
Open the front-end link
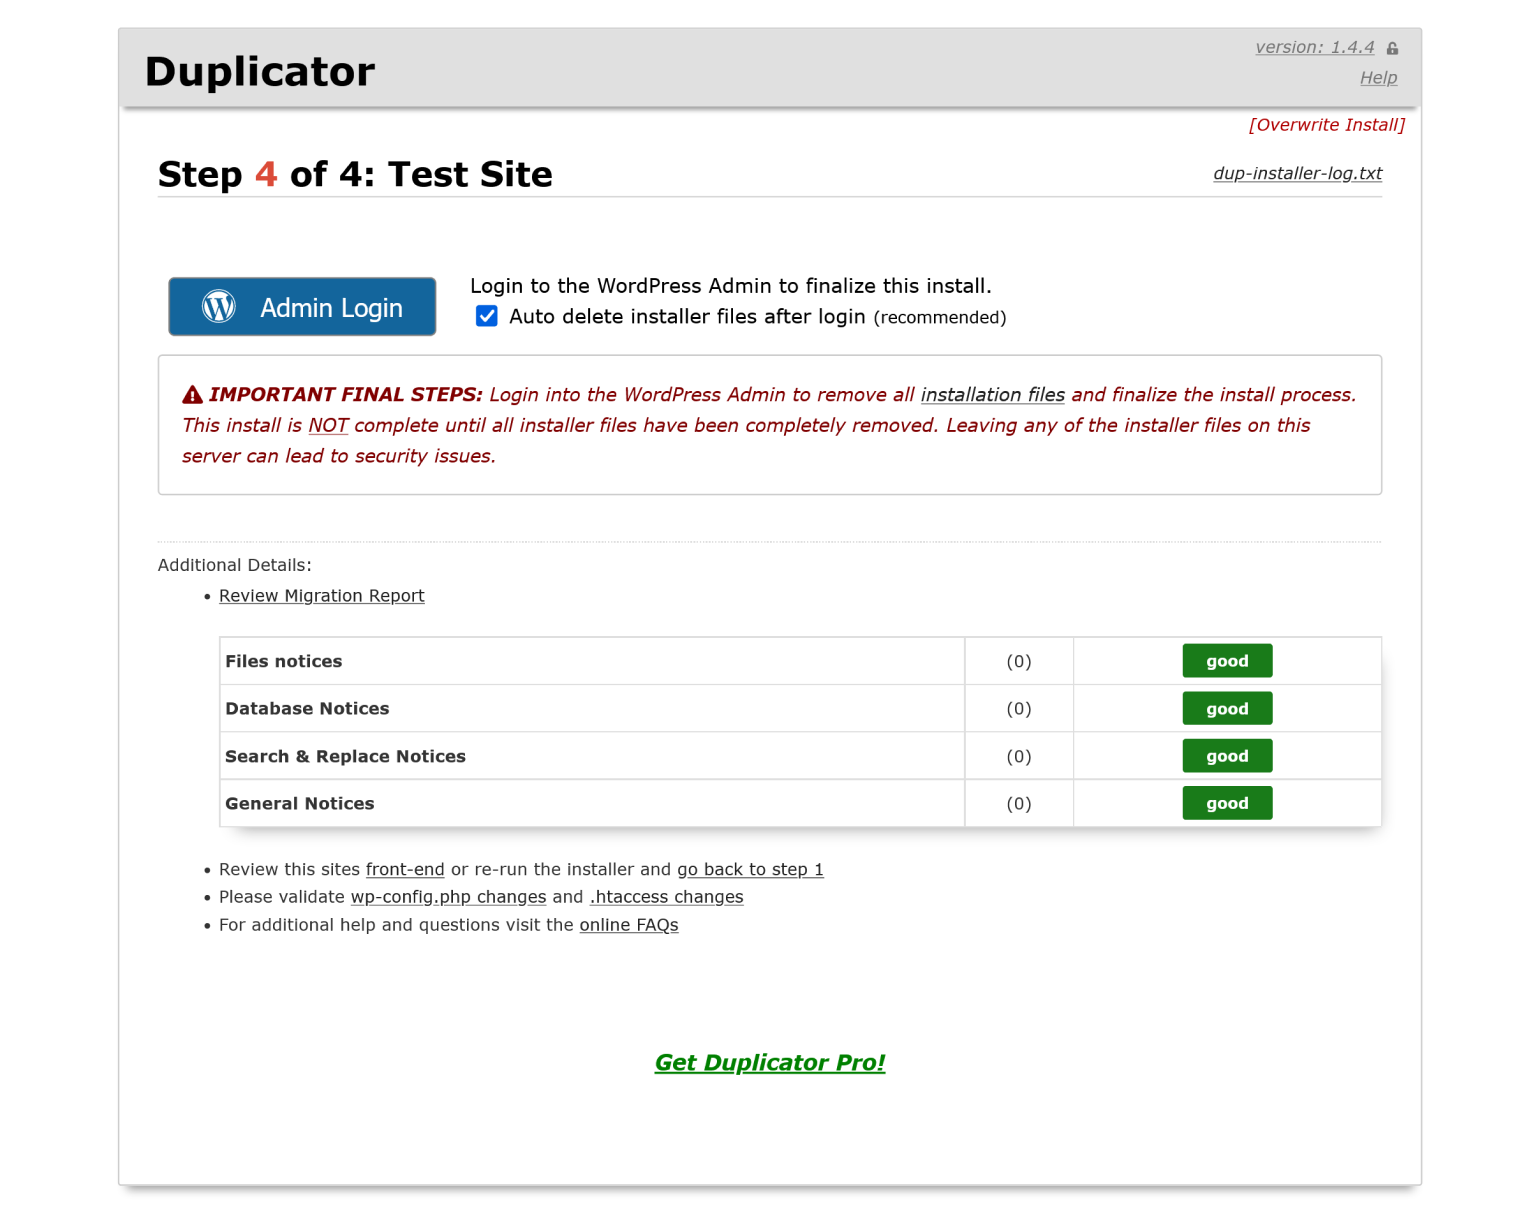pyautogui.click(x=405, y=870)
